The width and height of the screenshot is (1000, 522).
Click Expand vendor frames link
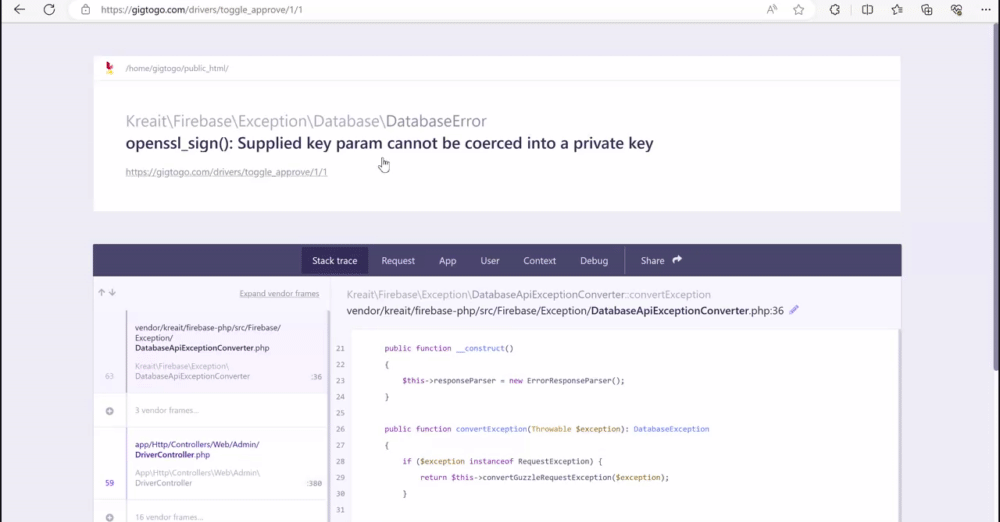(279, 294)
